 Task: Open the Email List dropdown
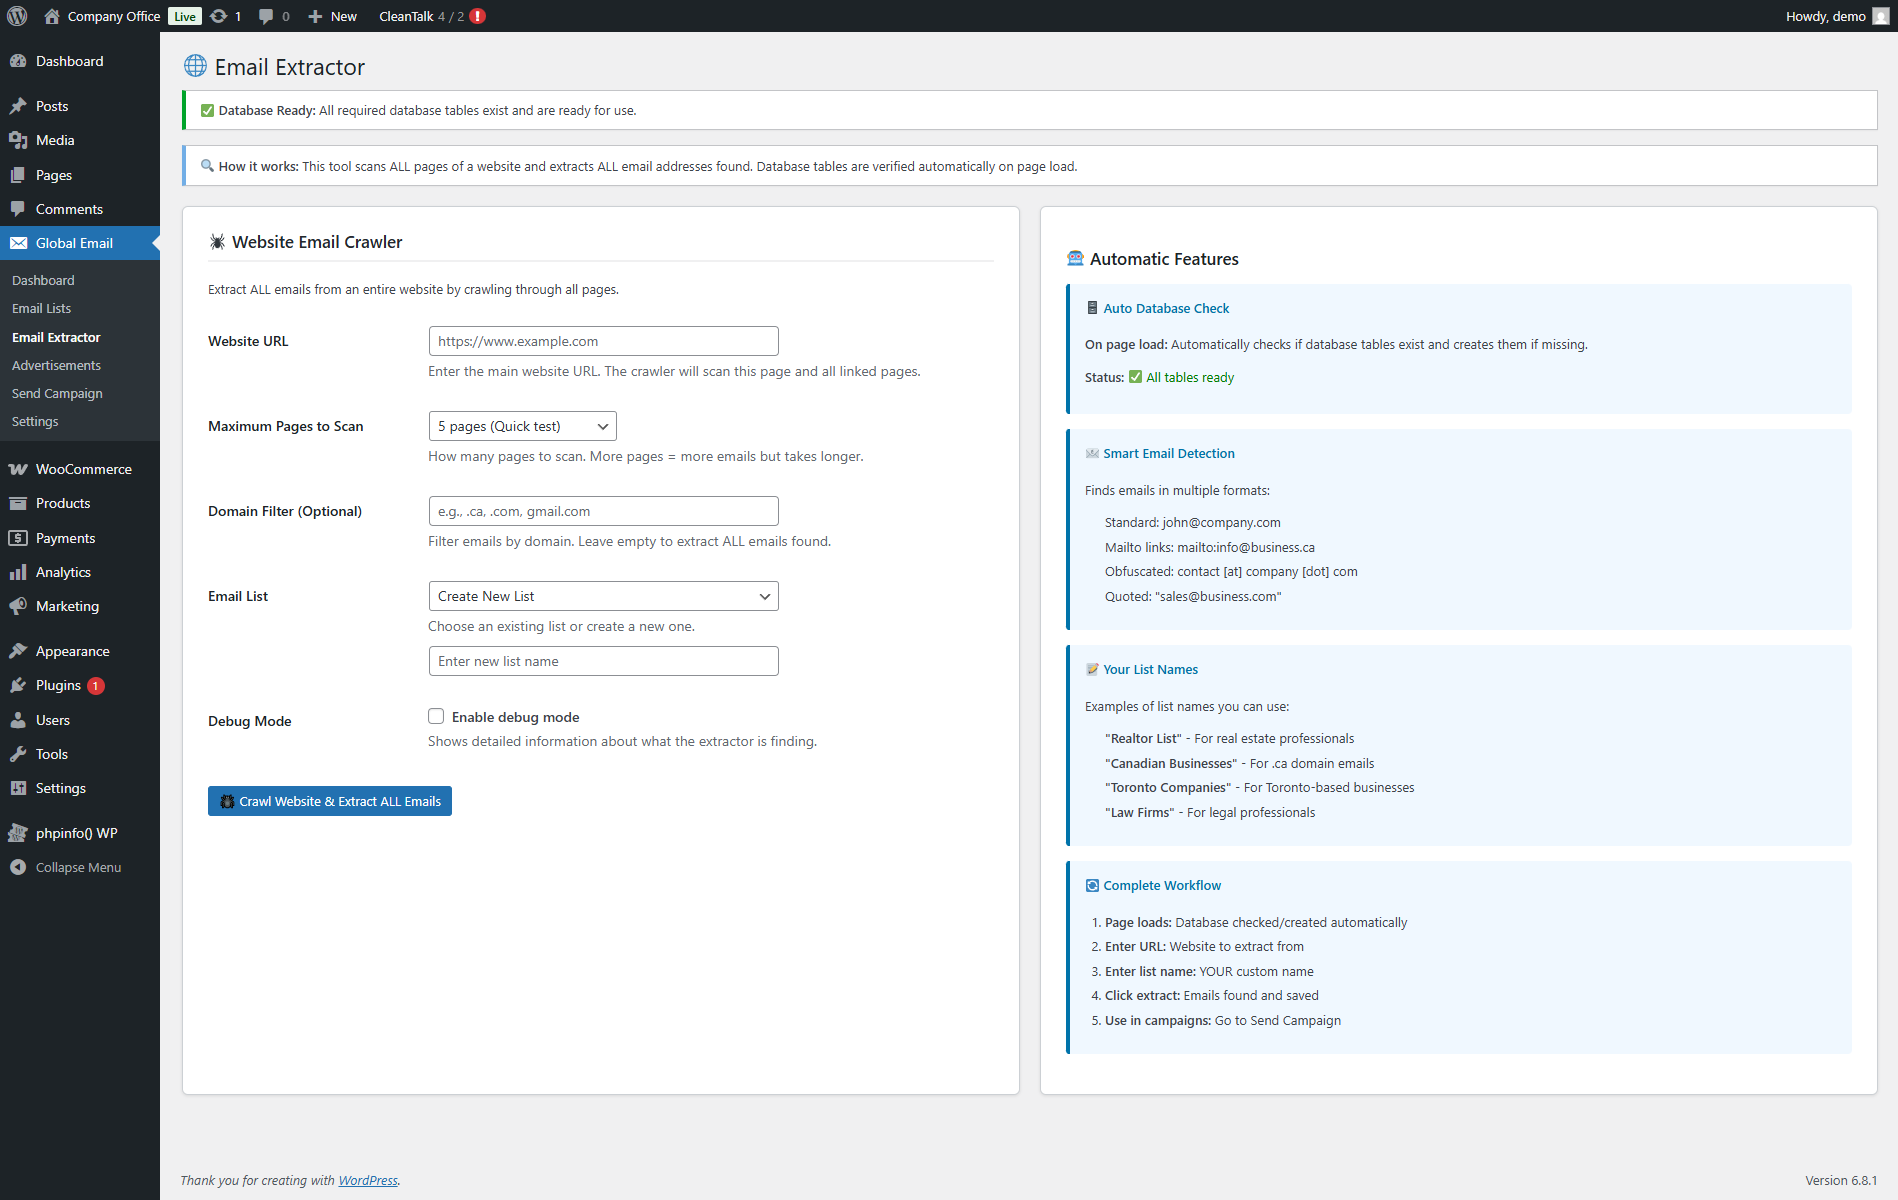[x=603, y=596]
